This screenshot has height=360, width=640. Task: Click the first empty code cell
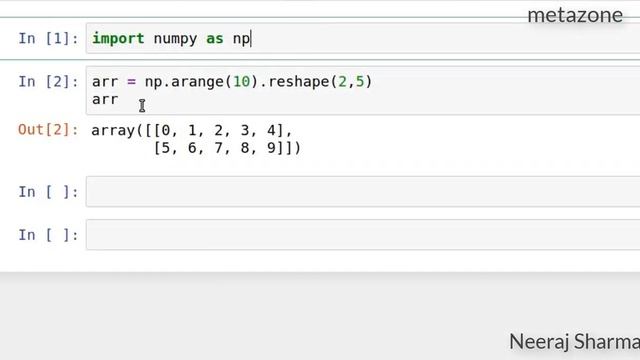(363, 191)
